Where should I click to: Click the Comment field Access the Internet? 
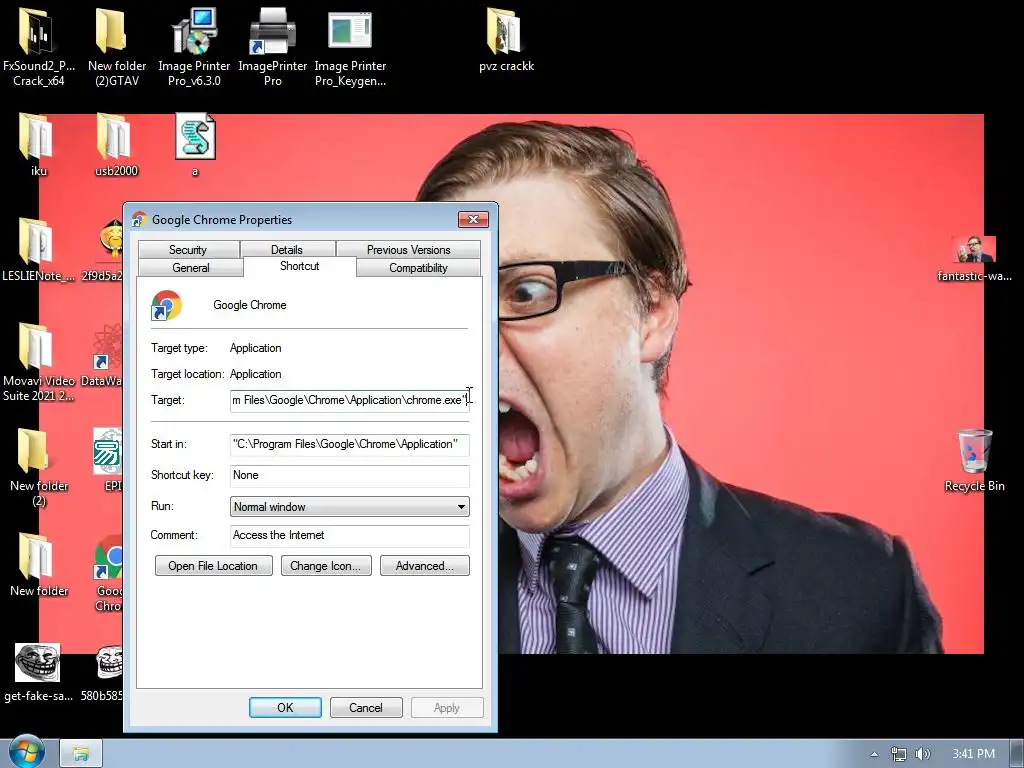coord(349,536)
